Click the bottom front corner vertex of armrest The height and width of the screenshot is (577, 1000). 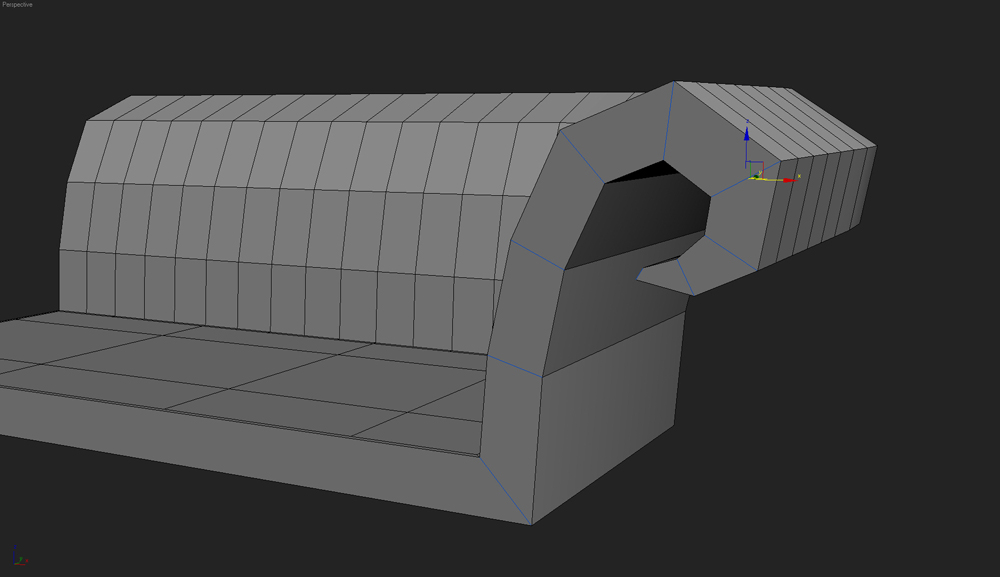pos(531,523)
